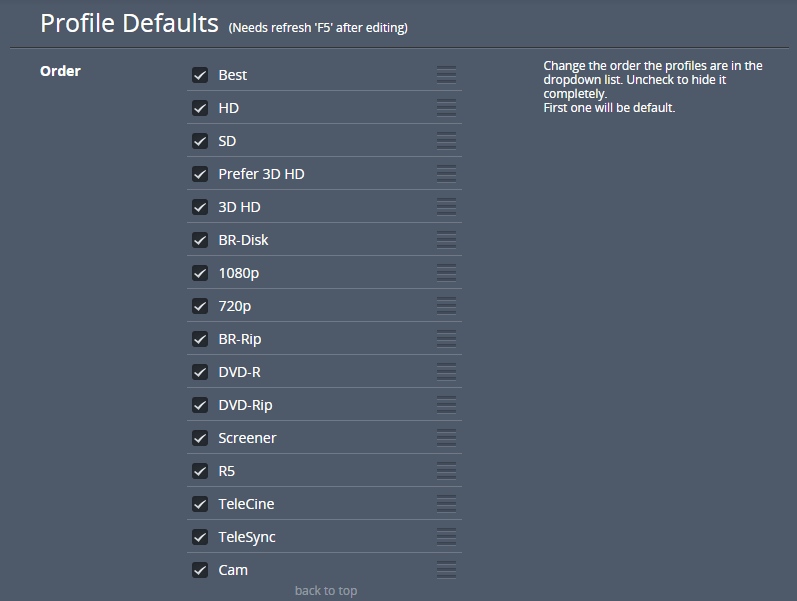The image size is (797, 601).
Task: Click the Cam profile label
Action: [233, 570]
